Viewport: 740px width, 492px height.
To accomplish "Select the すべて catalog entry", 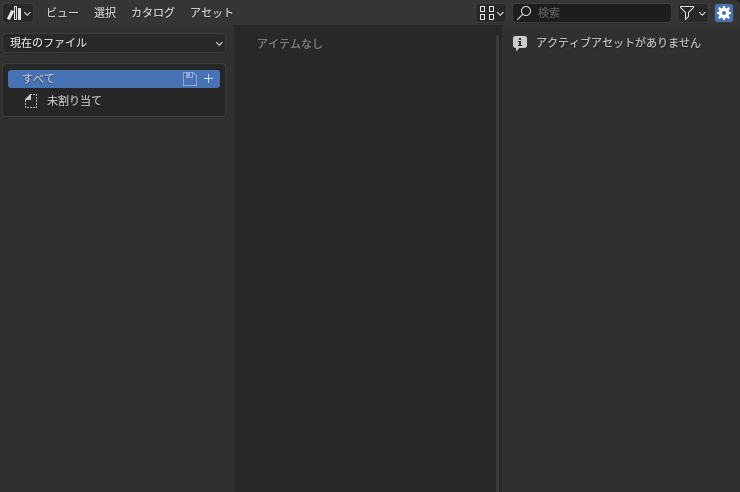I will [x=90, y=79].
